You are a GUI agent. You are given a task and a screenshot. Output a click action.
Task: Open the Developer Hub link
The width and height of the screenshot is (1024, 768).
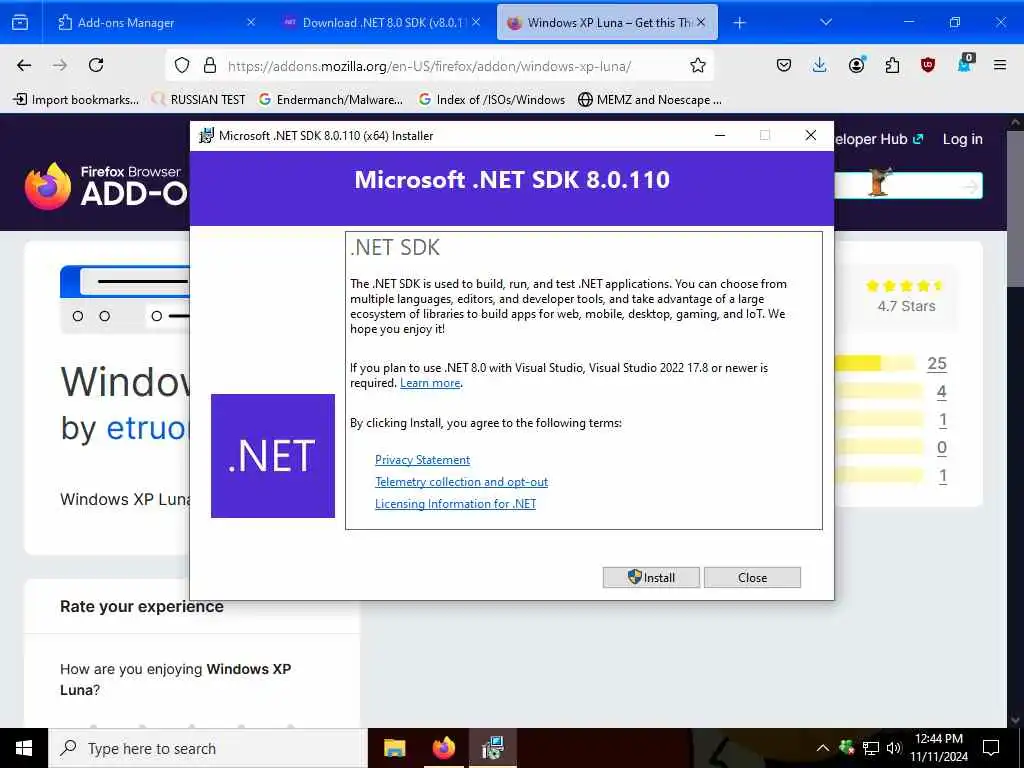point(878,139)
